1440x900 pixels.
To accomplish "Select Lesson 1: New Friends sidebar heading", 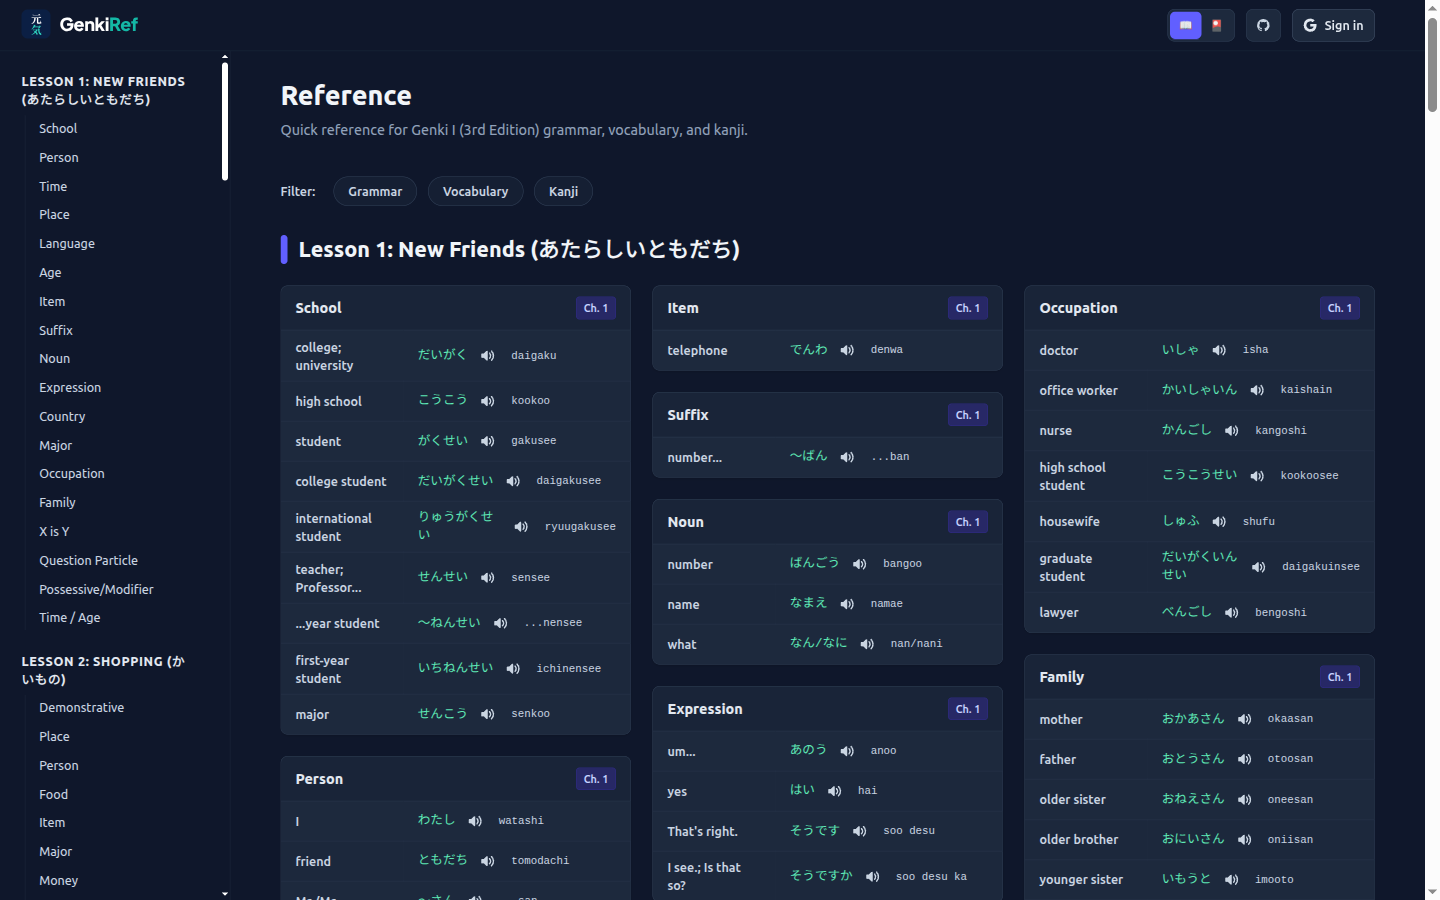I will click(103, 90).
